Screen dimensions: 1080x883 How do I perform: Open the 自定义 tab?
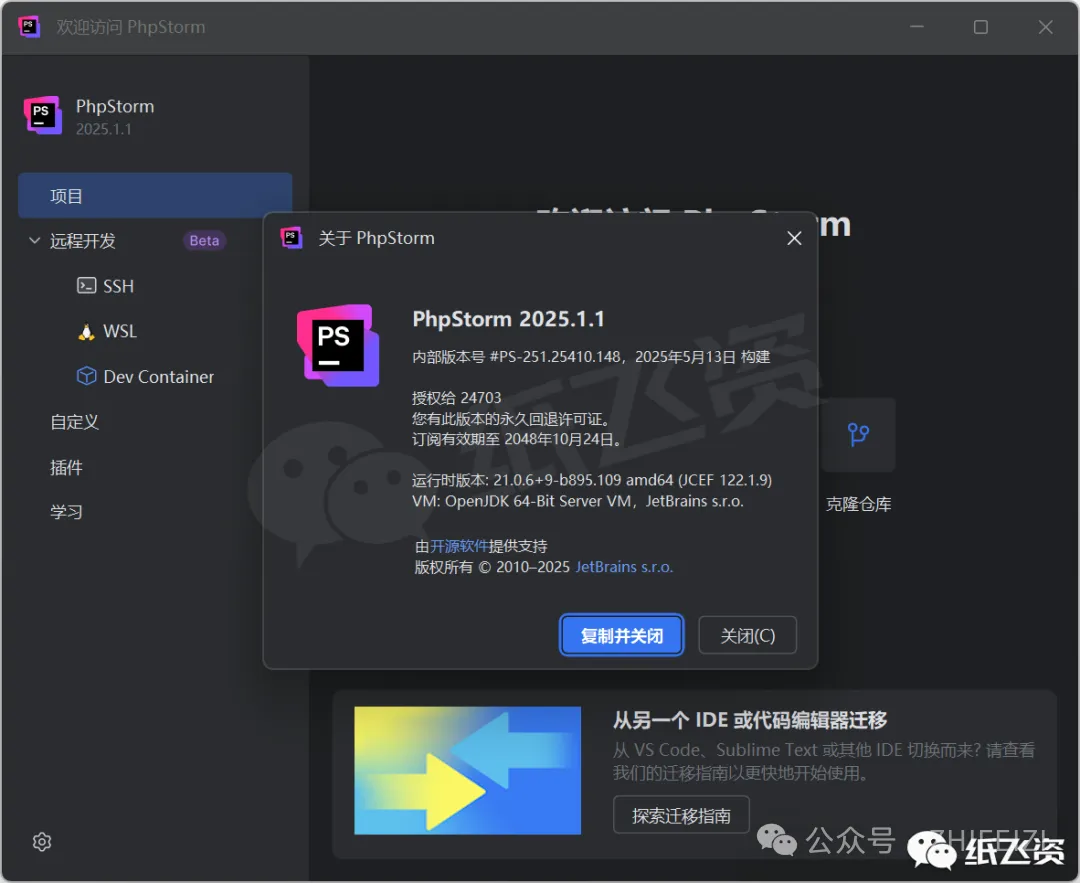tap(74, 422)
